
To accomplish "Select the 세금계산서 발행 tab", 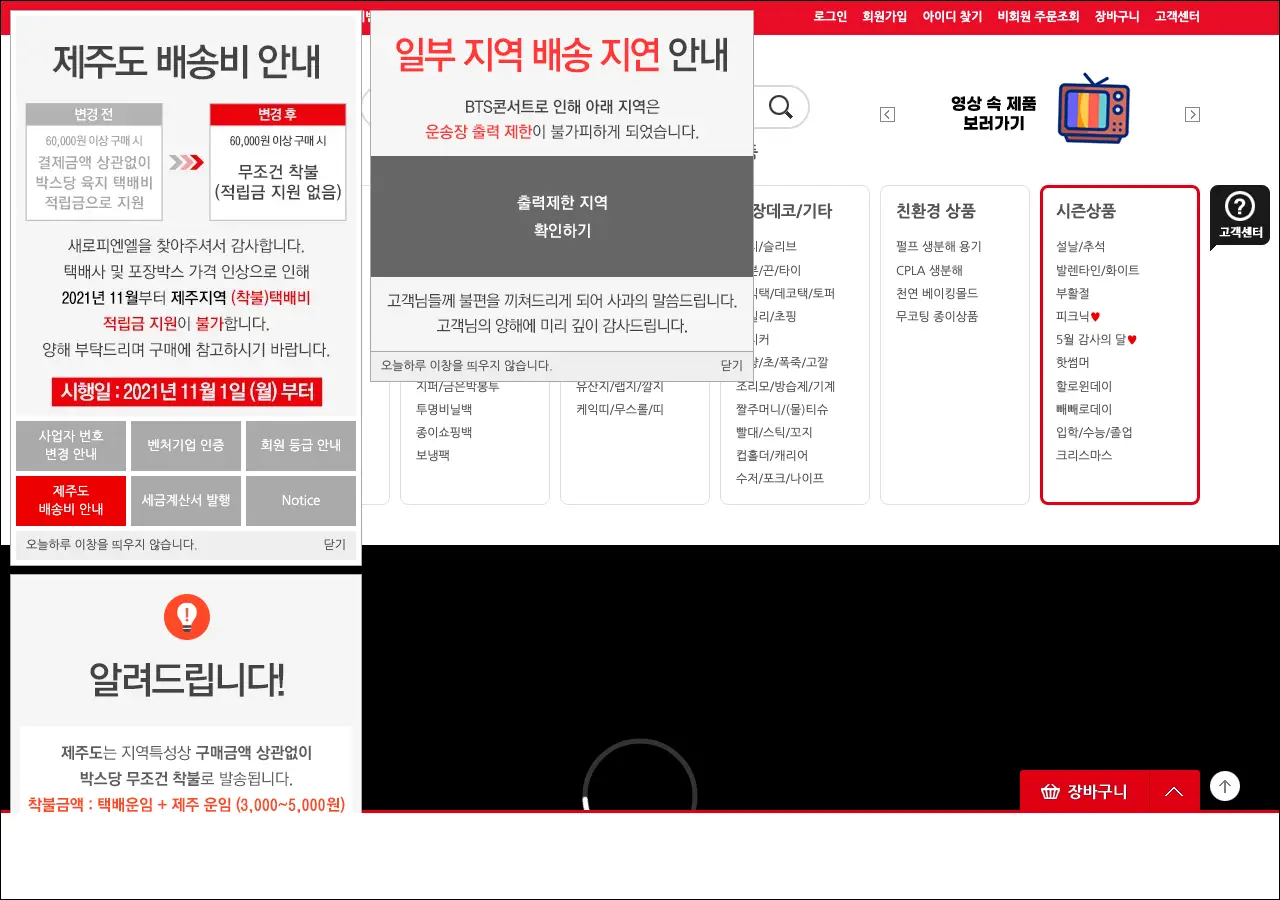I will click(186, 500).
